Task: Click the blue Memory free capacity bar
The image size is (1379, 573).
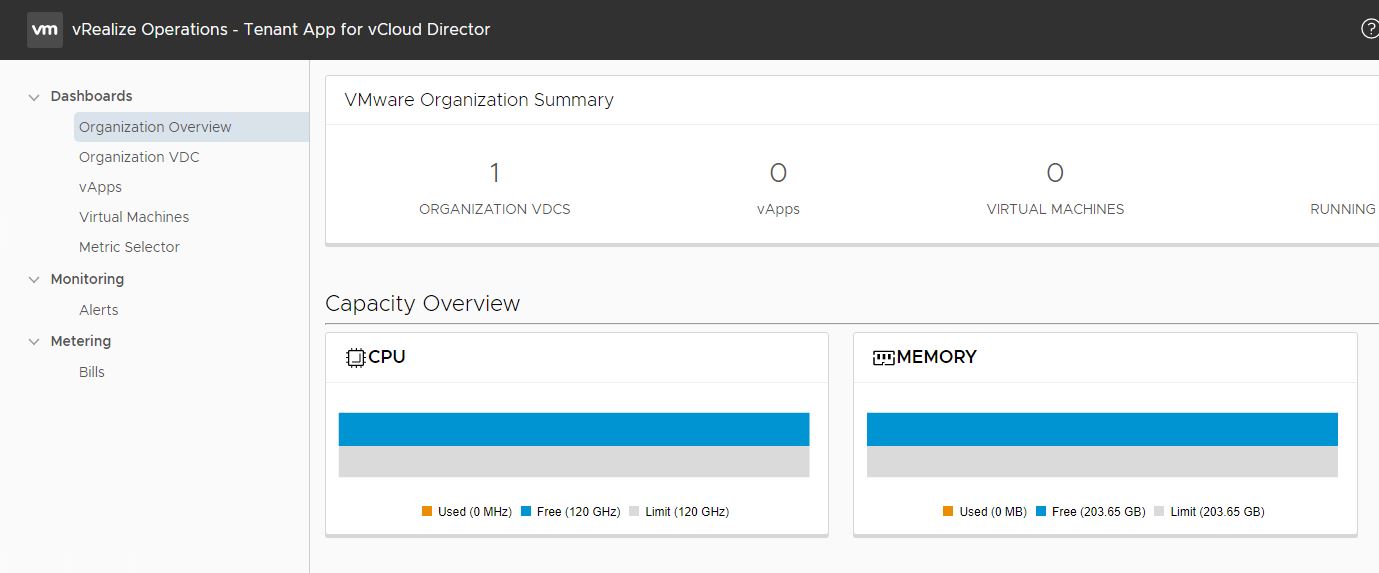Action: pos(1102,429)
